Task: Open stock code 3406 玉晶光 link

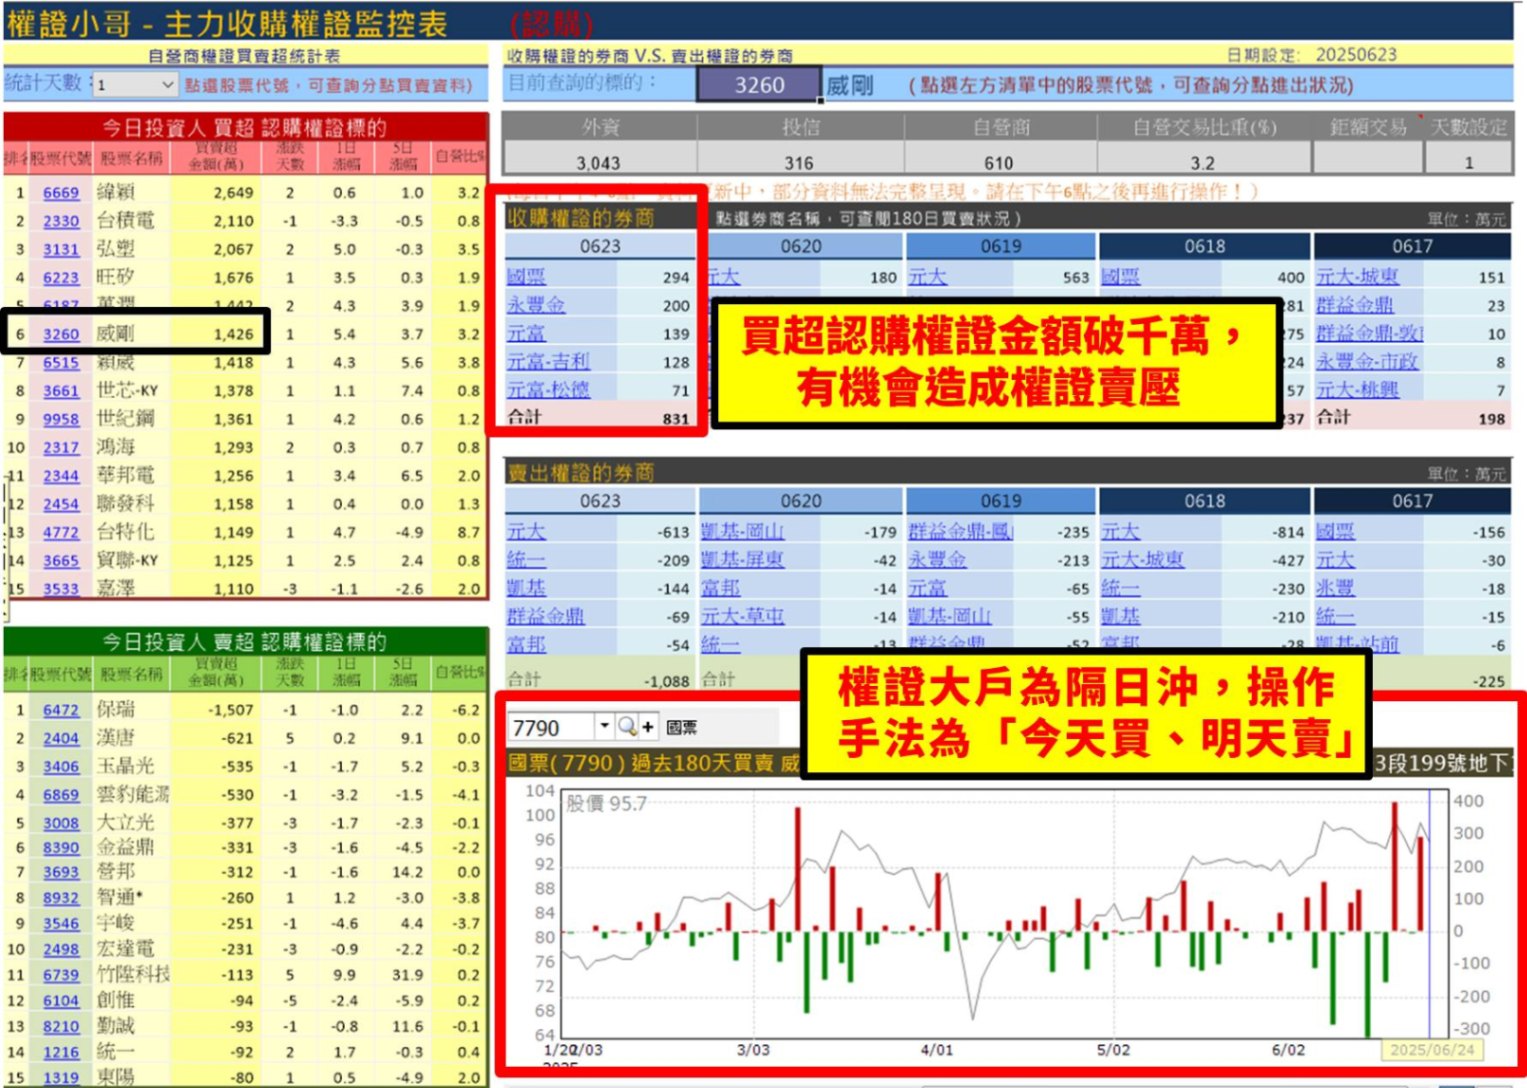Action: coord(61,767)
